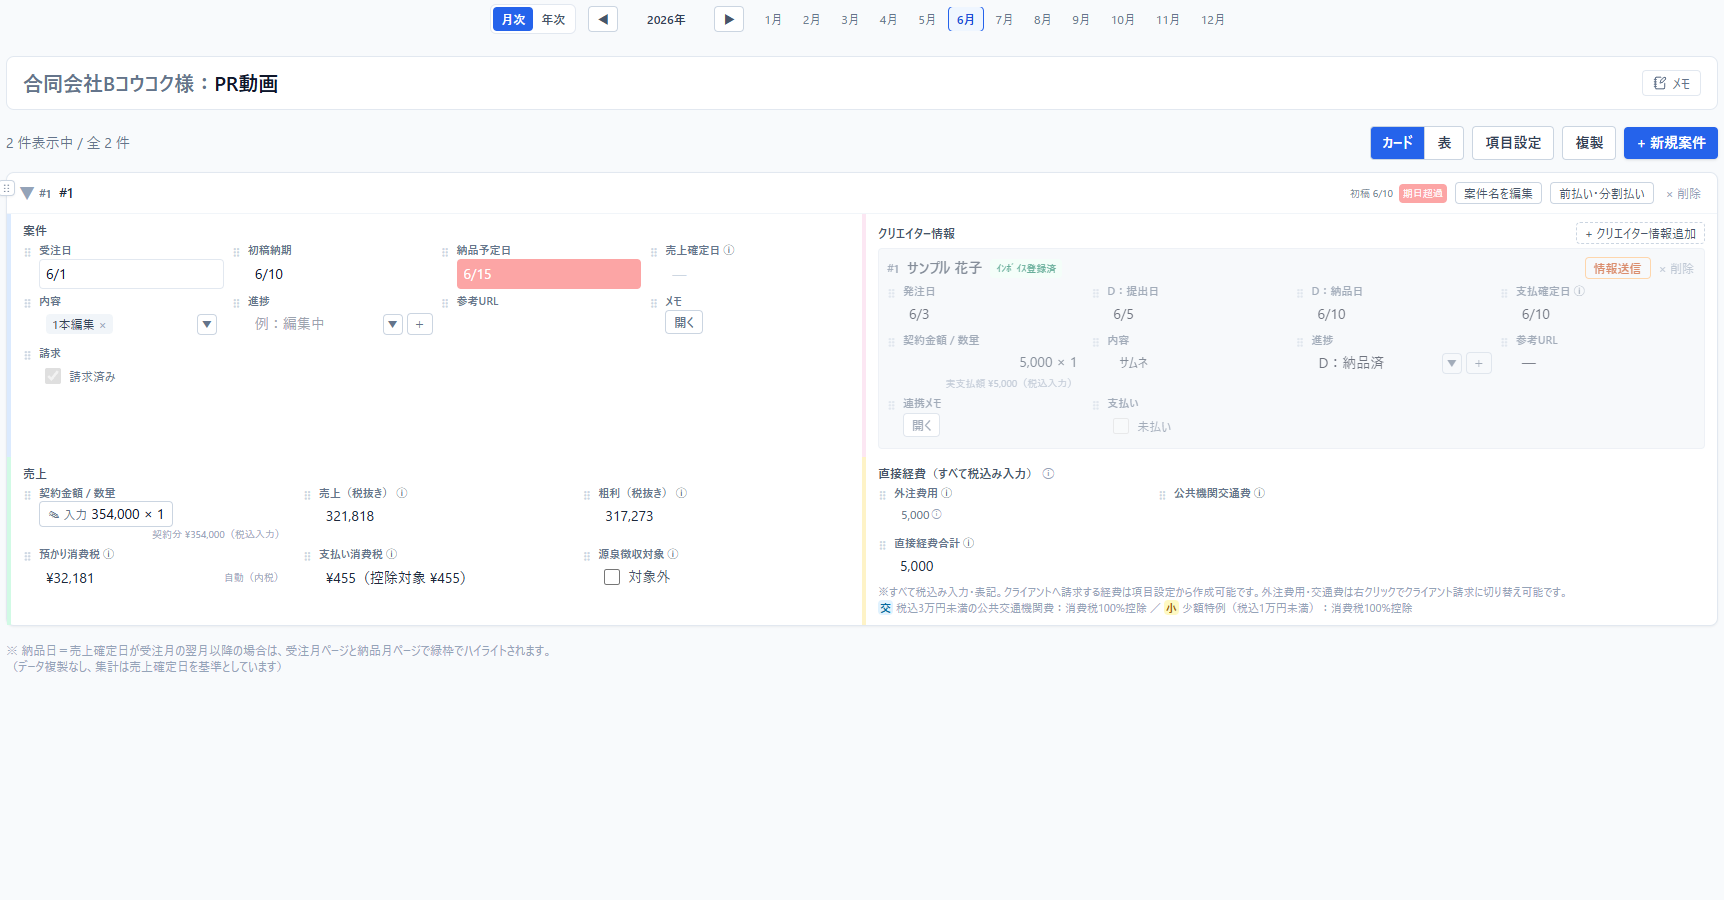Select the 12月 month tab

(x=1213, y=19)
